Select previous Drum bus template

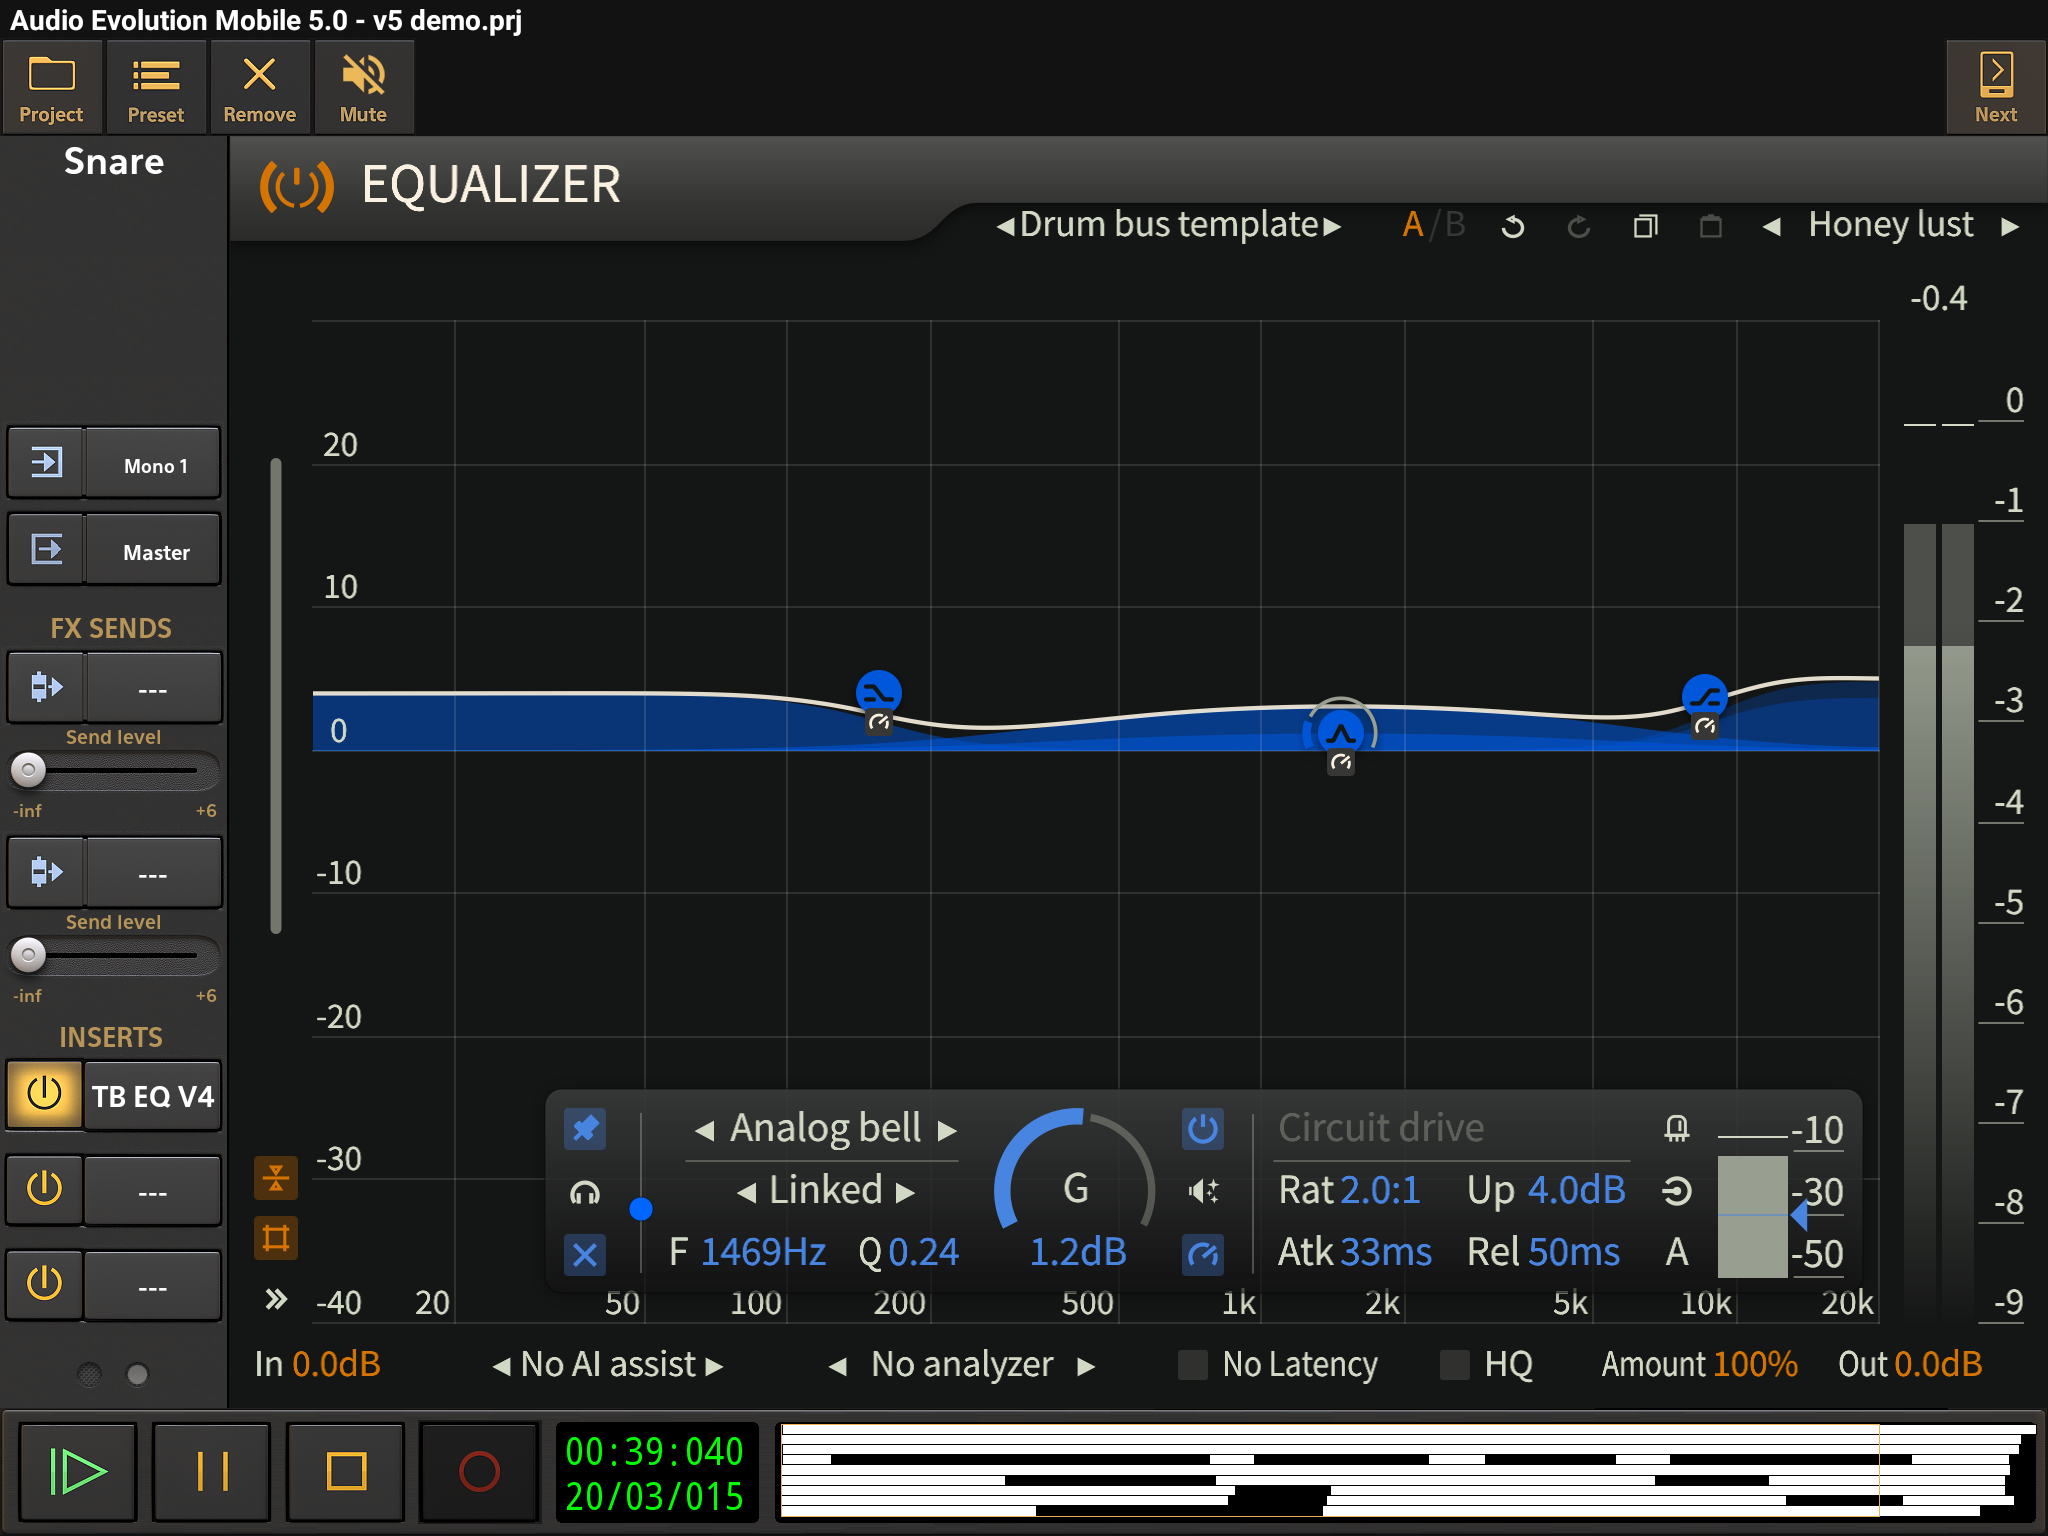[1004, 226]
